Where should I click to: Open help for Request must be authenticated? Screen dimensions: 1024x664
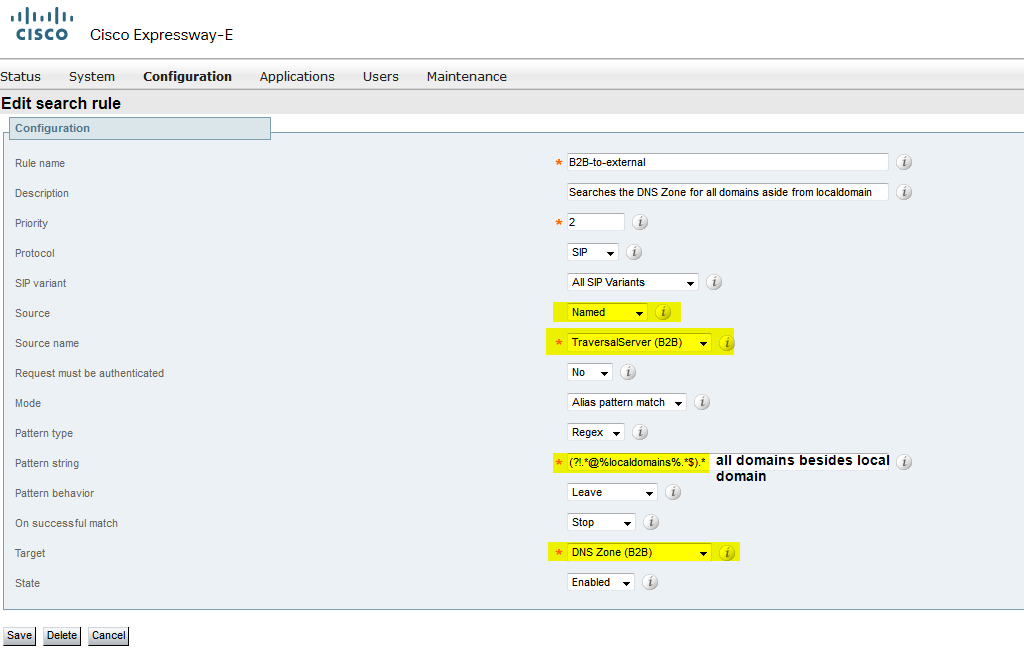click(x=628, y=372)
